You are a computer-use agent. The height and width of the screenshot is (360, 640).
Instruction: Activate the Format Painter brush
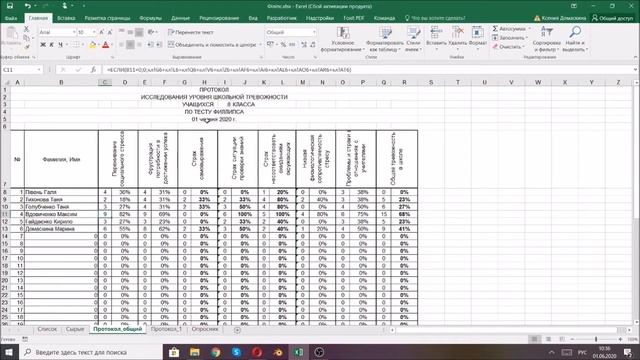point(27,47)
